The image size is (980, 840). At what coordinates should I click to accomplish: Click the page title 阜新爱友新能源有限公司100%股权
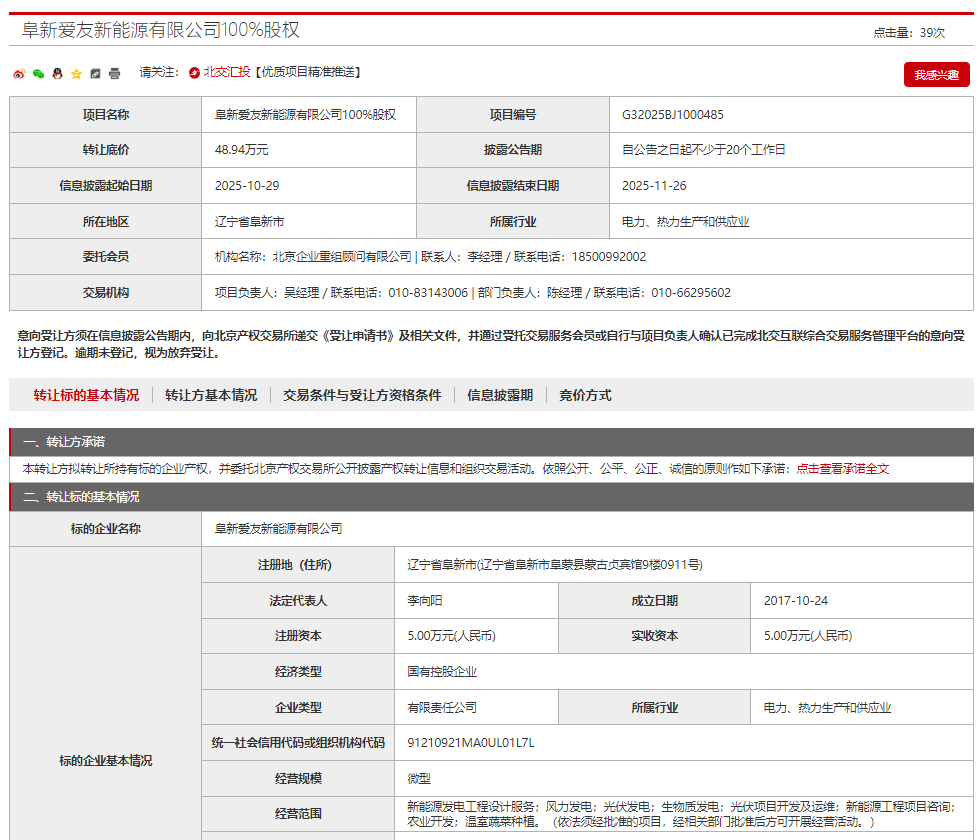coord(161,30)
